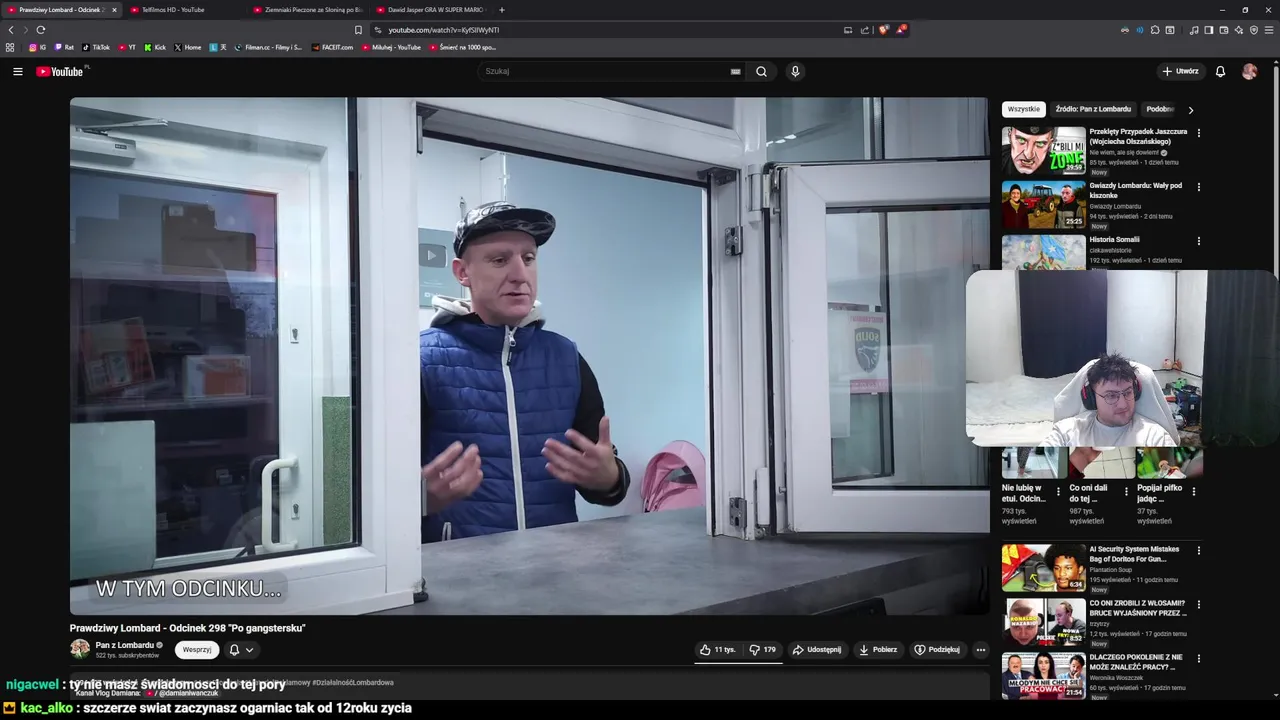
Task: Reload the current page
Action: pyautogui.click(x=40, y=30)
